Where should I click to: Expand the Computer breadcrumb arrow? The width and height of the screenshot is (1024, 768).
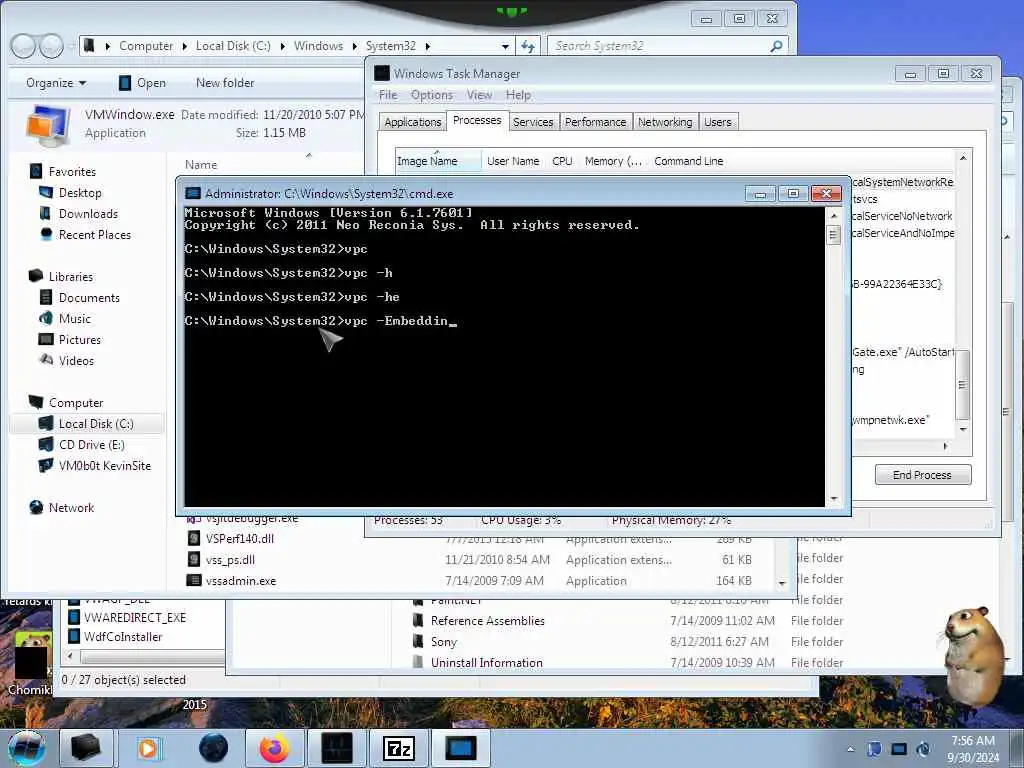pos(185,46)
